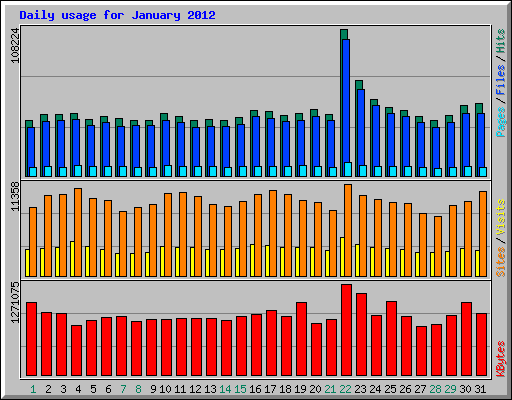512x400 pixels.
Task: Select the tallest red KBytes bar above day 22
Action: (346, 330)
